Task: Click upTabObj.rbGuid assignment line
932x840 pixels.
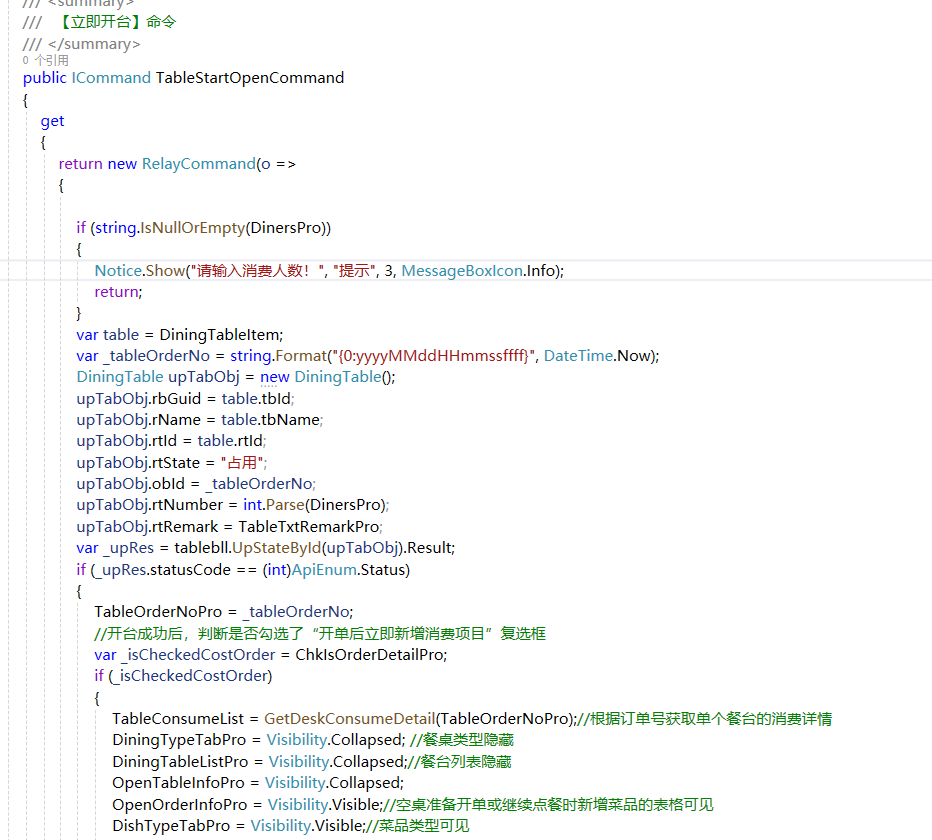Action: [x=185, y=399]
